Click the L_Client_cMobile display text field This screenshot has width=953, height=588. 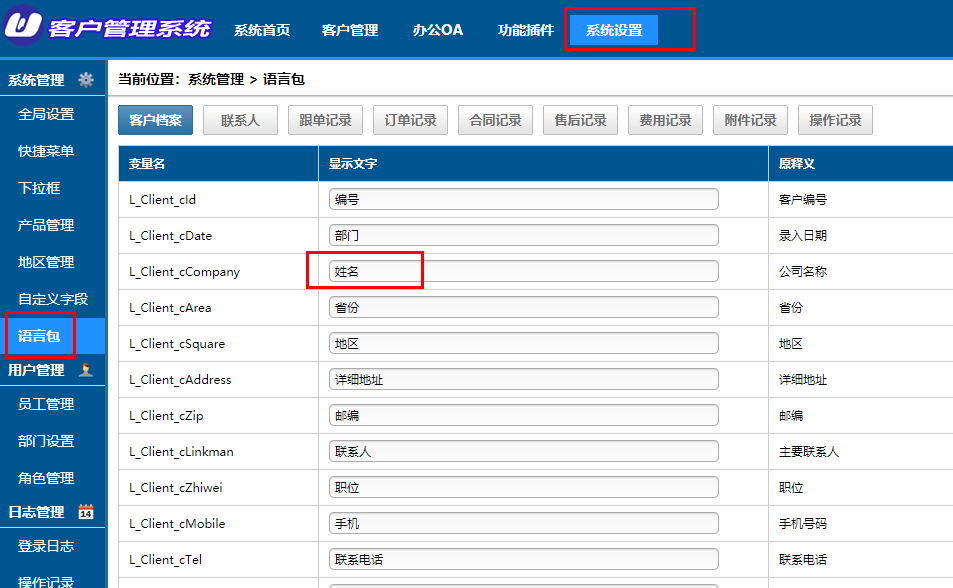coord(524,523)
